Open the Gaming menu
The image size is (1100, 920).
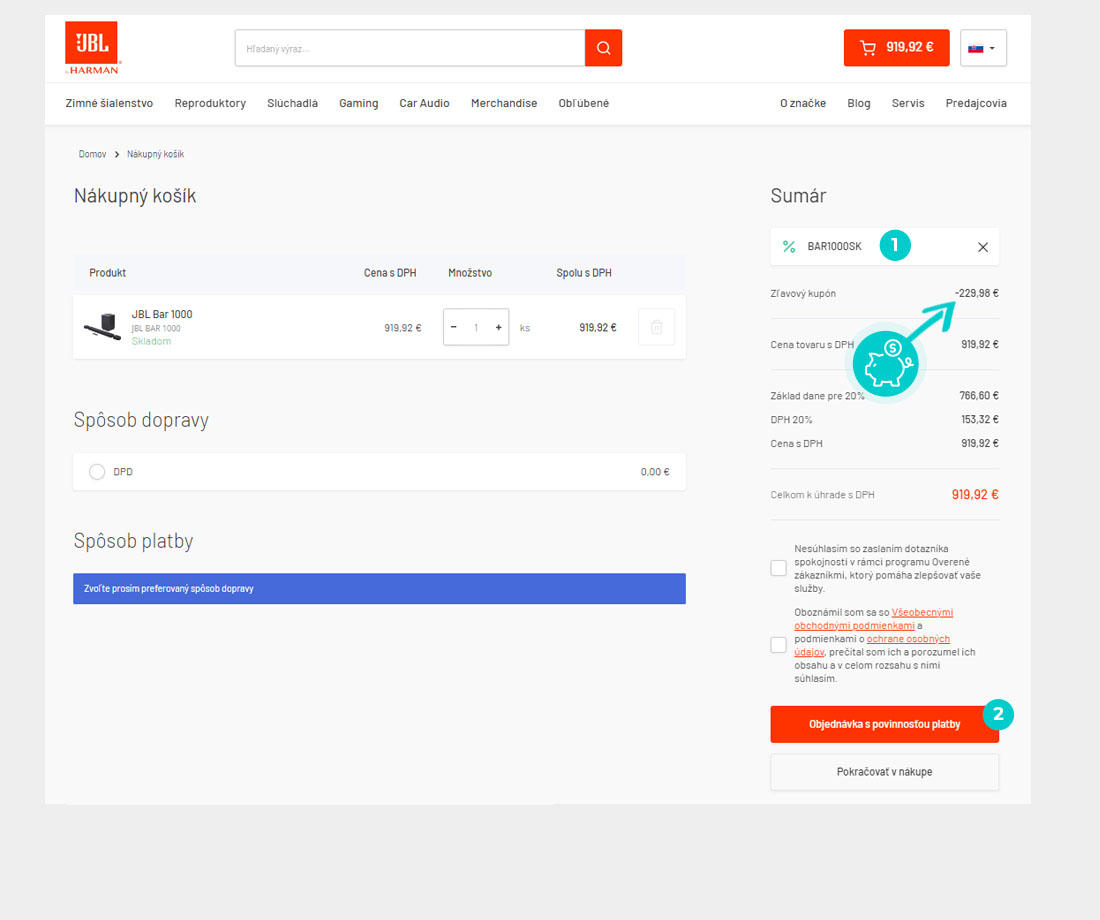point(358,103)
